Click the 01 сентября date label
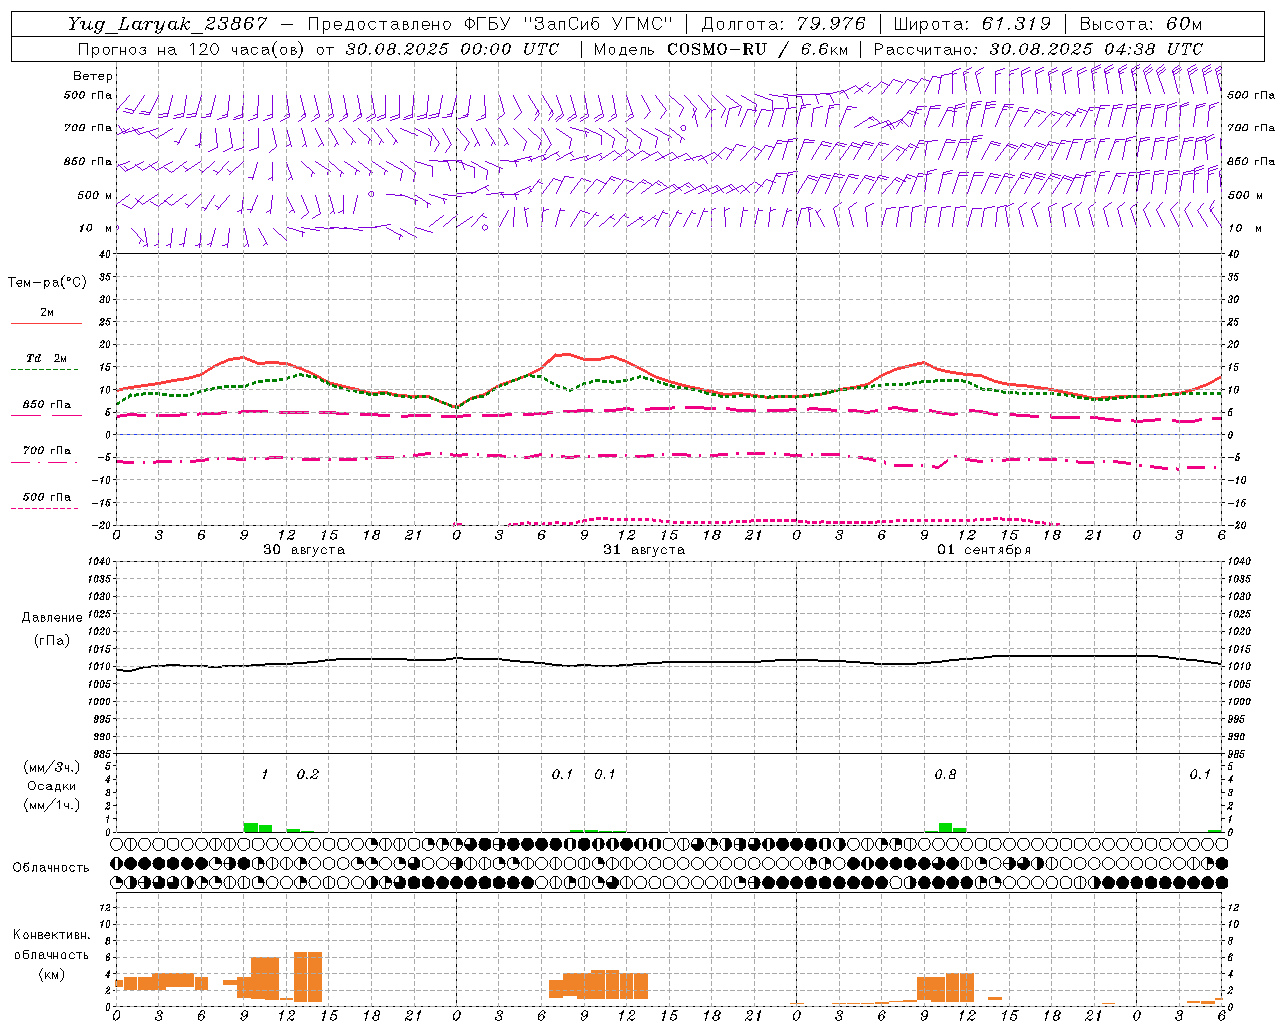Screen dimensions: 1280x1024 pos(984,550)
